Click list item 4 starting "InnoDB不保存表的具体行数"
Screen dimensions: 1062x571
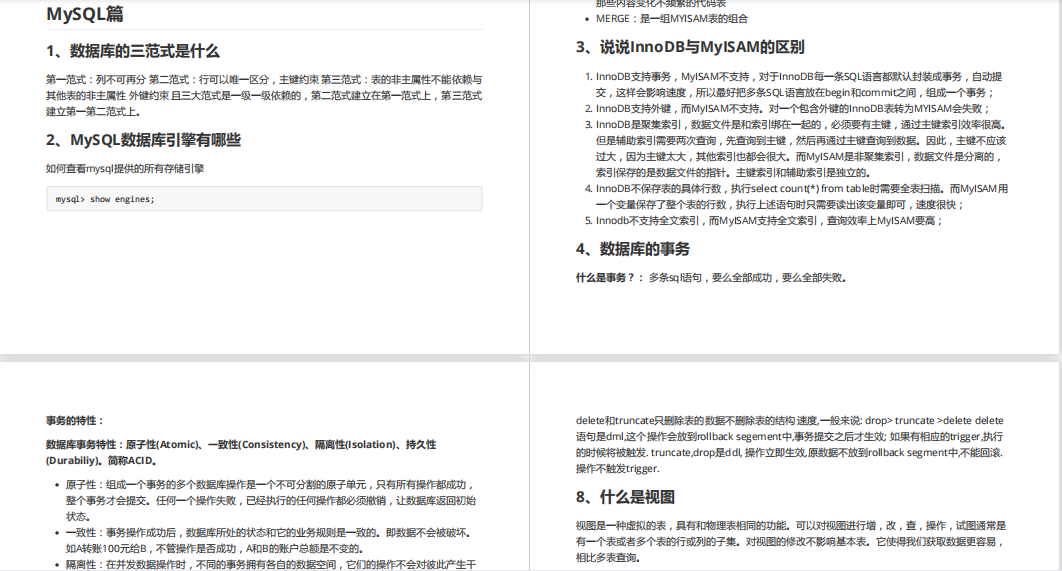click(802, 196)
